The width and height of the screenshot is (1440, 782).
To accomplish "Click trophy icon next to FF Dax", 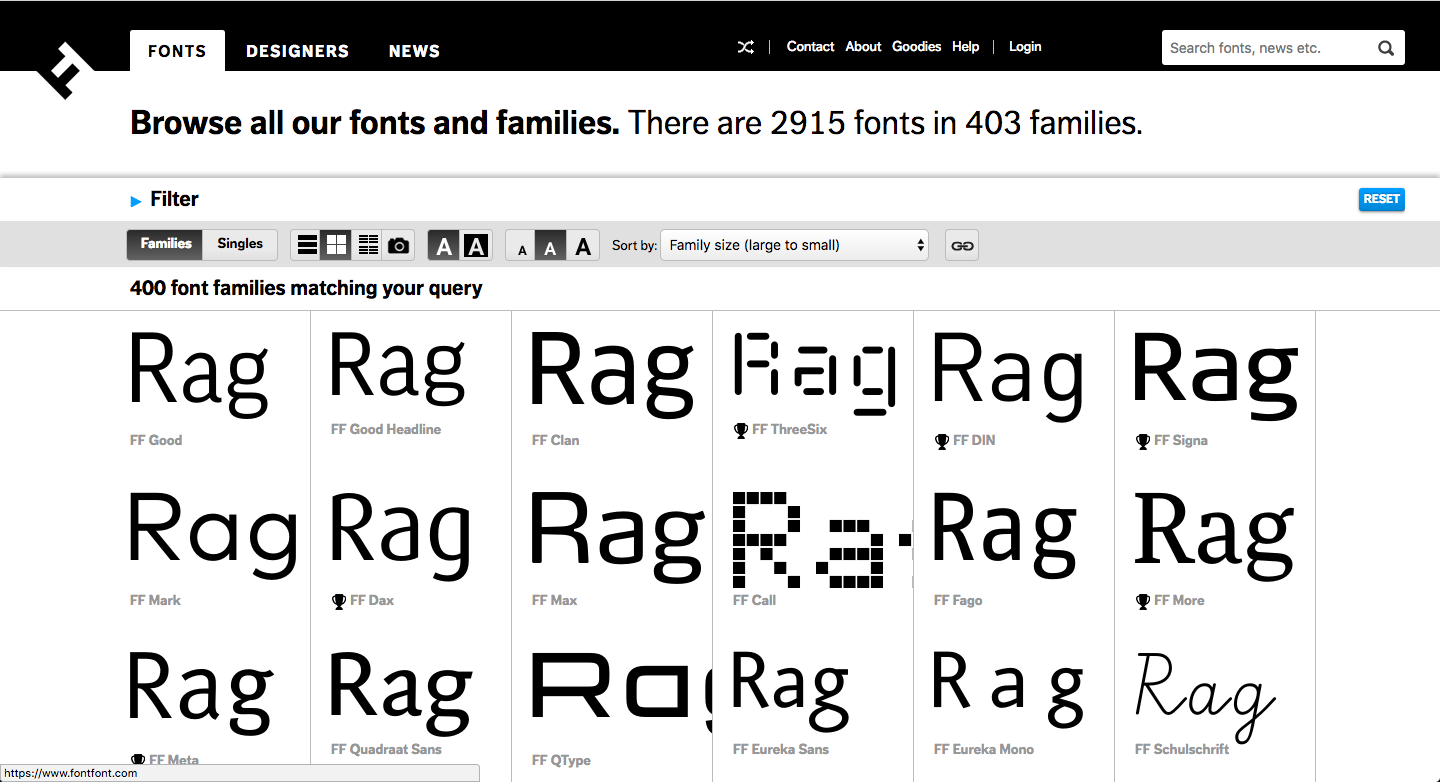I will pos(339,601).
